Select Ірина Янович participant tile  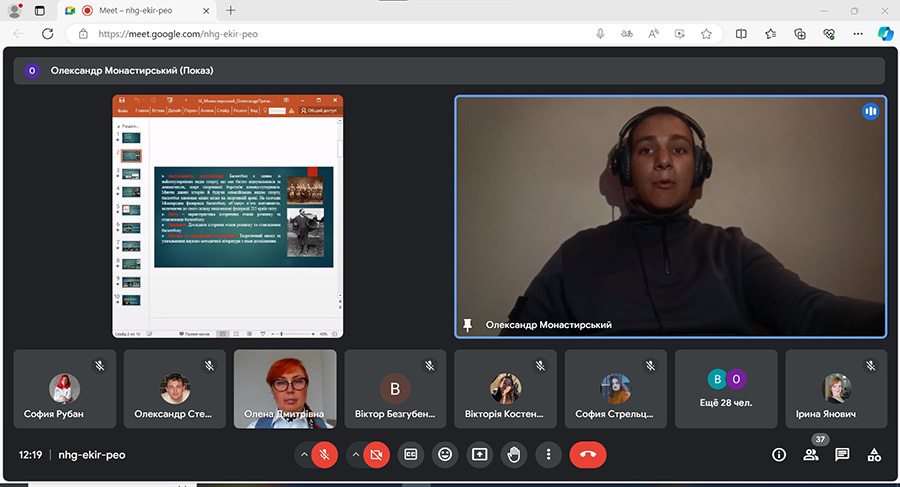pyautogui.click(x=836, y=389)
